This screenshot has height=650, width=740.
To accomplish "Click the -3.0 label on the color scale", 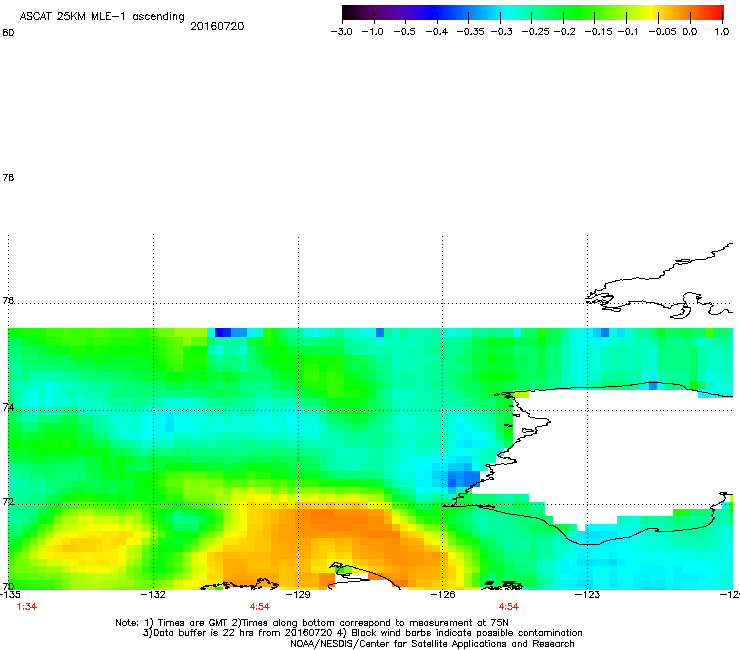I will [341, 32].
